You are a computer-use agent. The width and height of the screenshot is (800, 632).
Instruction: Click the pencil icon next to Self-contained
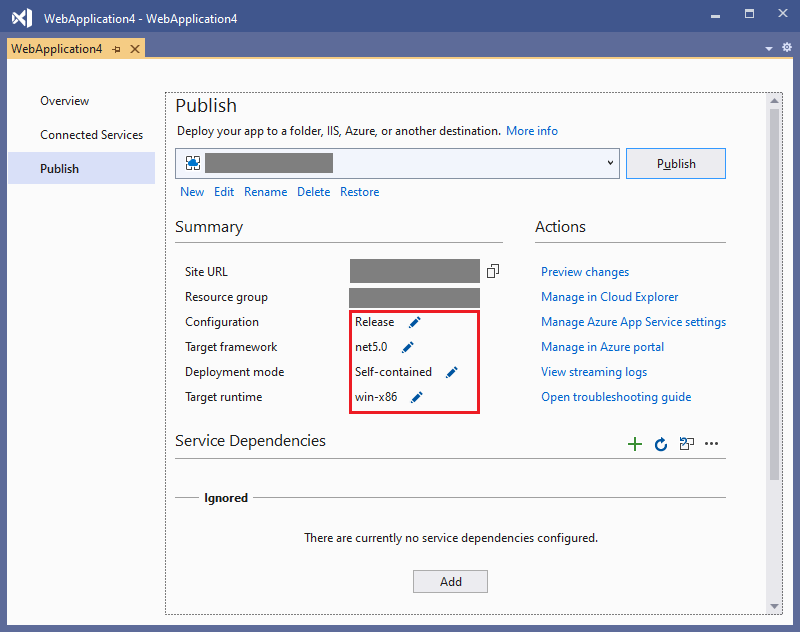tap(452, 372)
